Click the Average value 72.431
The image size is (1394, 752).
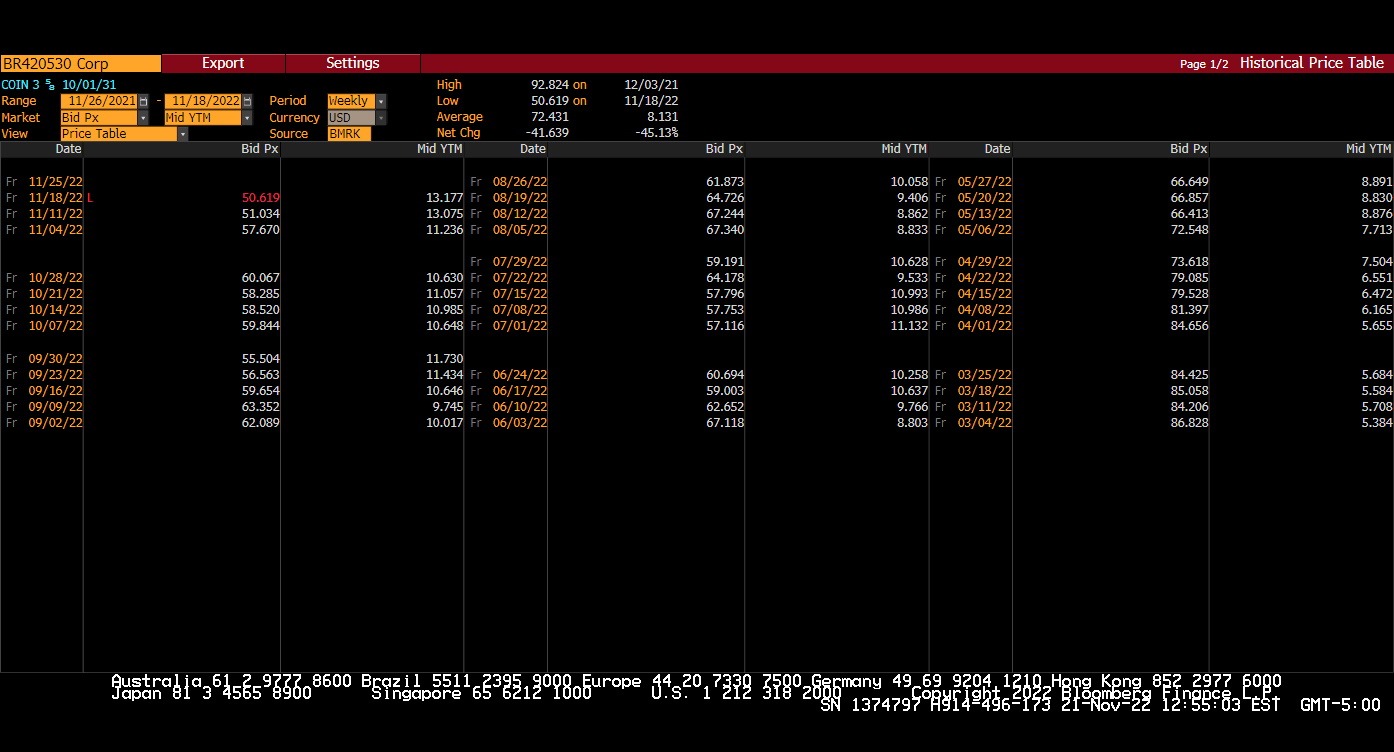[x=550, y=117]
